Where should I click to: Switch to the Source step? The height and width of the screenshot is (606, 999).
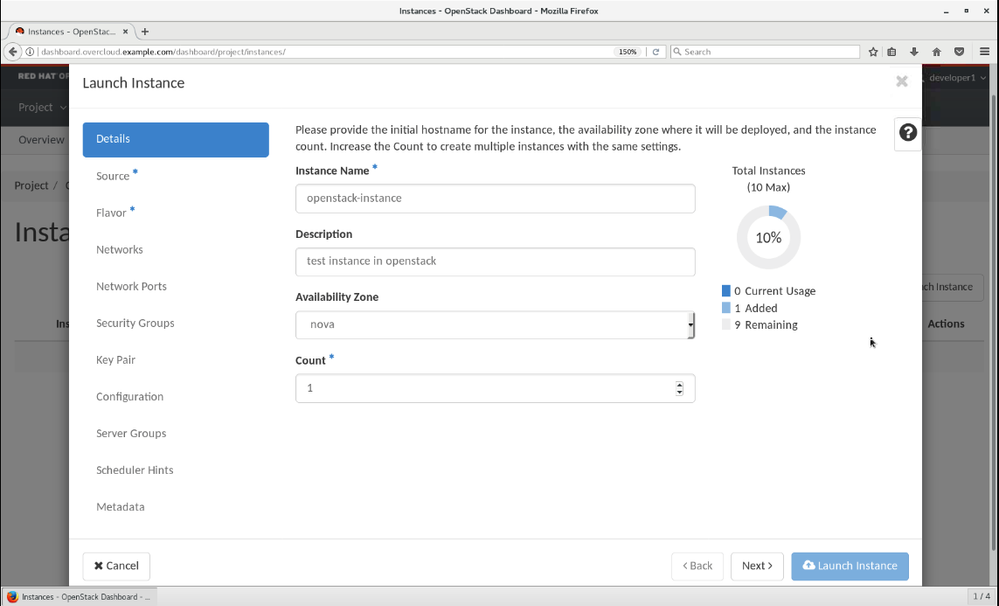pos(113,176)
